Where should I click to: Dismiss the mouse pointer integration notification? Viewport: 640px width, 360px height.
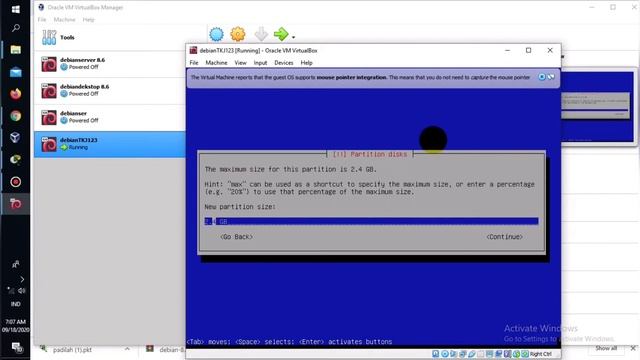click(x=542, y=77)
